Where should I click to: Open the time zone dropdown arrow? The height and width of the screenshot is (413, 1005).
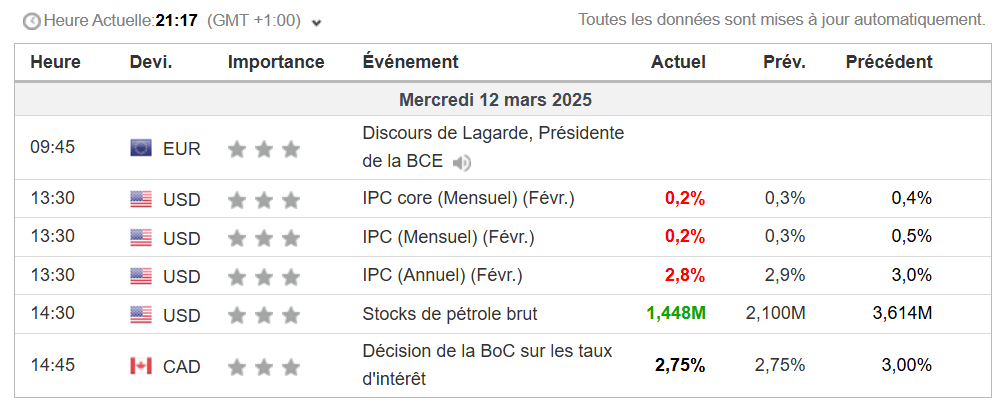coord(317,22)
